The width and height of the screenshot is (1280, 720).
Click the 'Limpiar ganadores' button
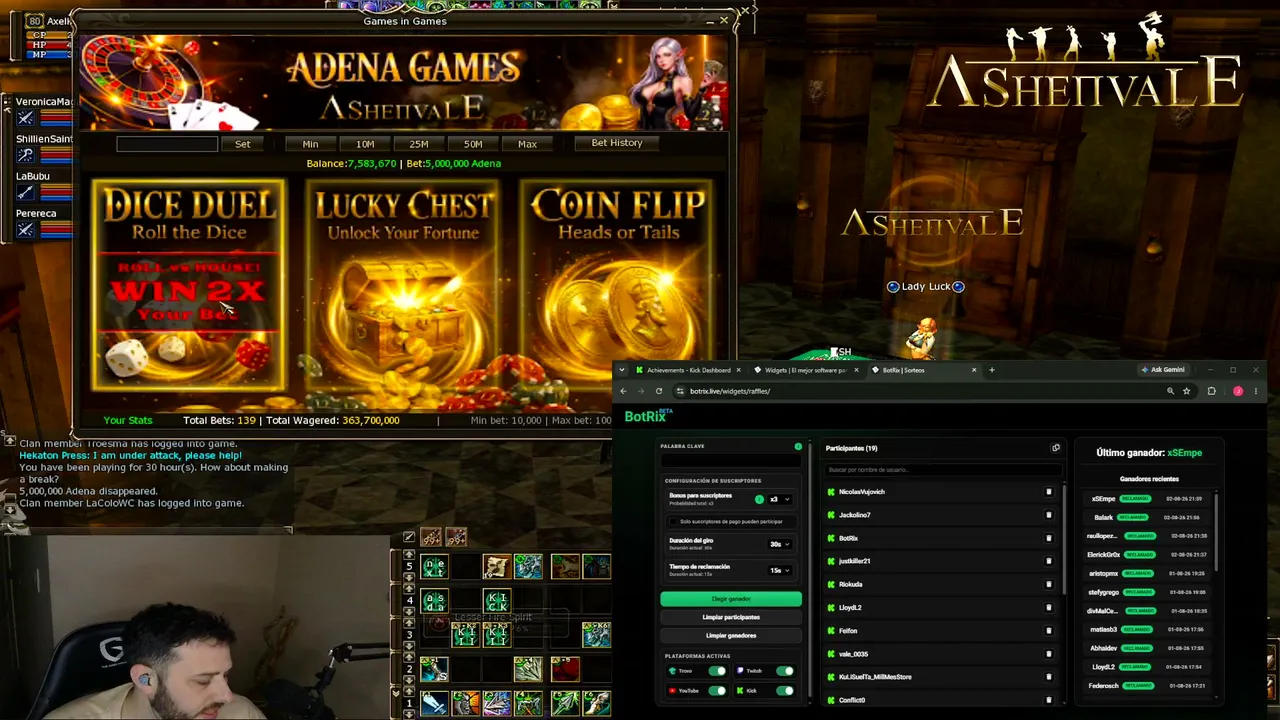(731, 635)
